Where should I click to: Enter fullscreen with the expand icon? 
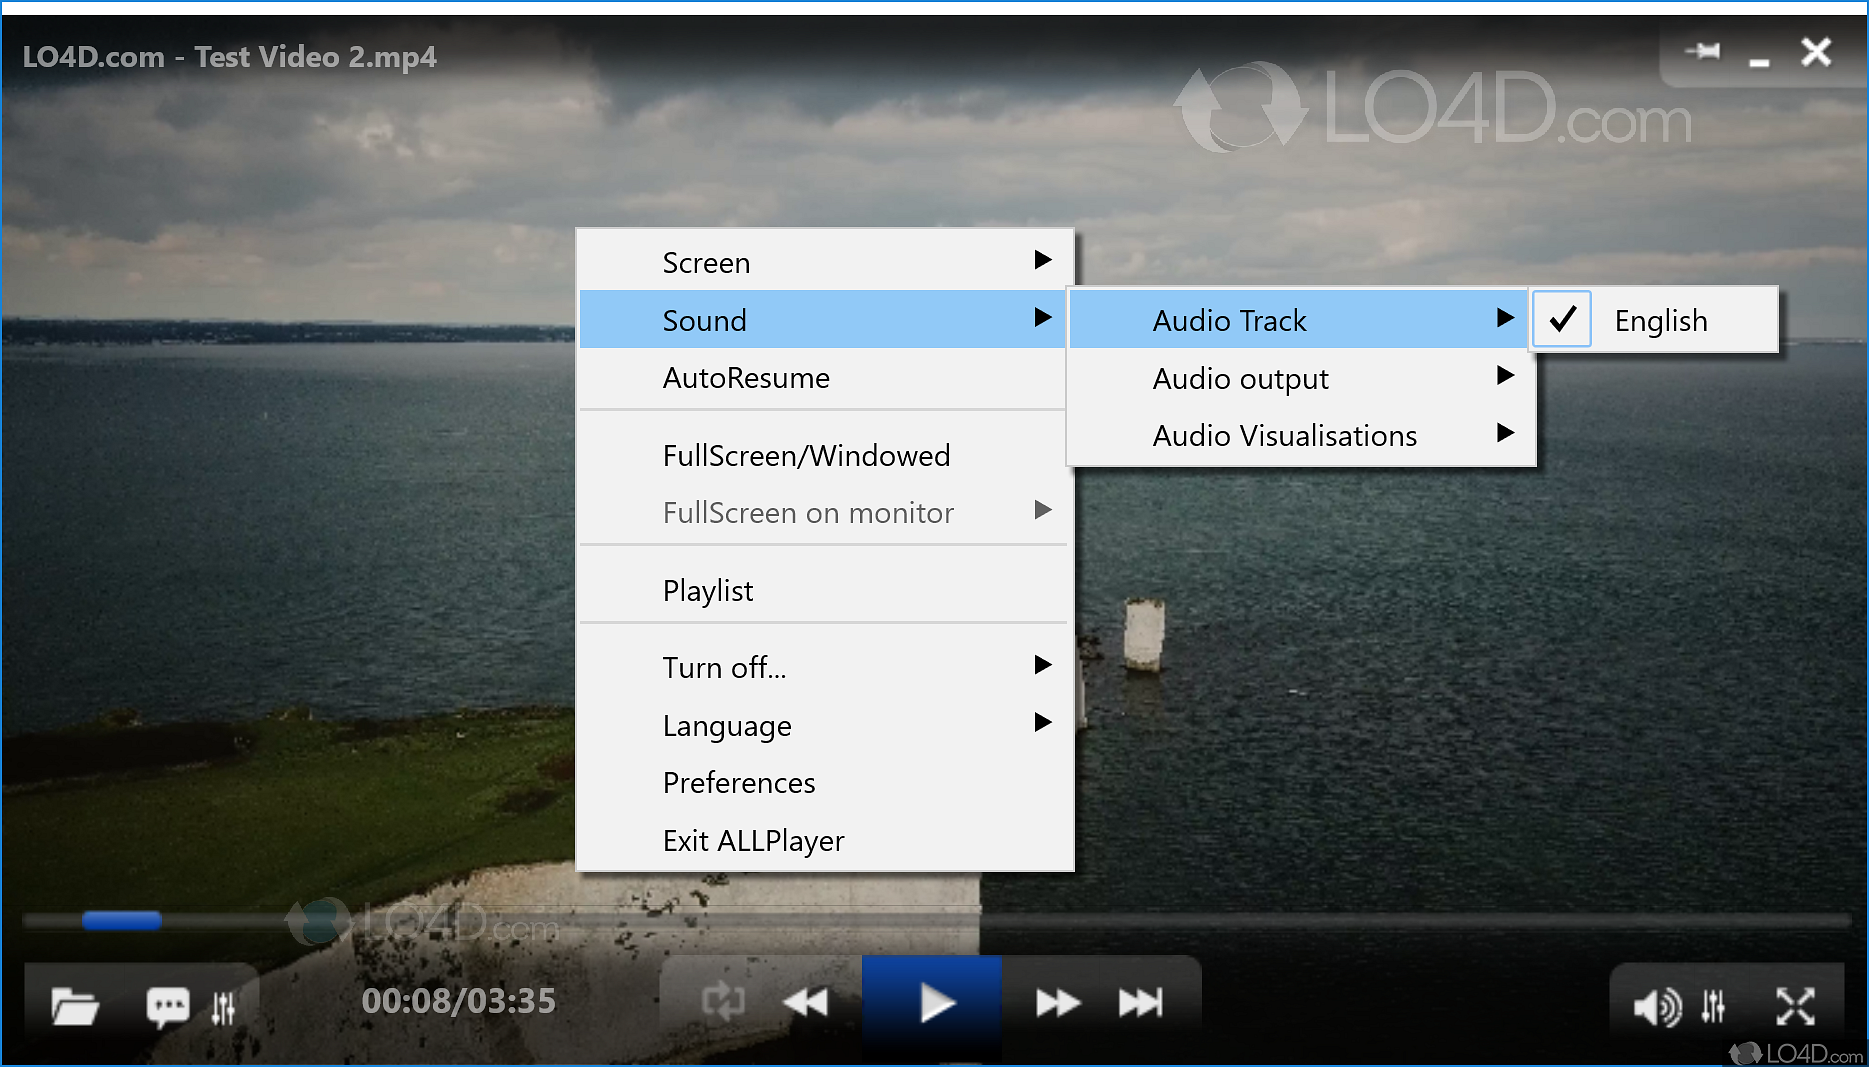[x=1796, y=1005]
